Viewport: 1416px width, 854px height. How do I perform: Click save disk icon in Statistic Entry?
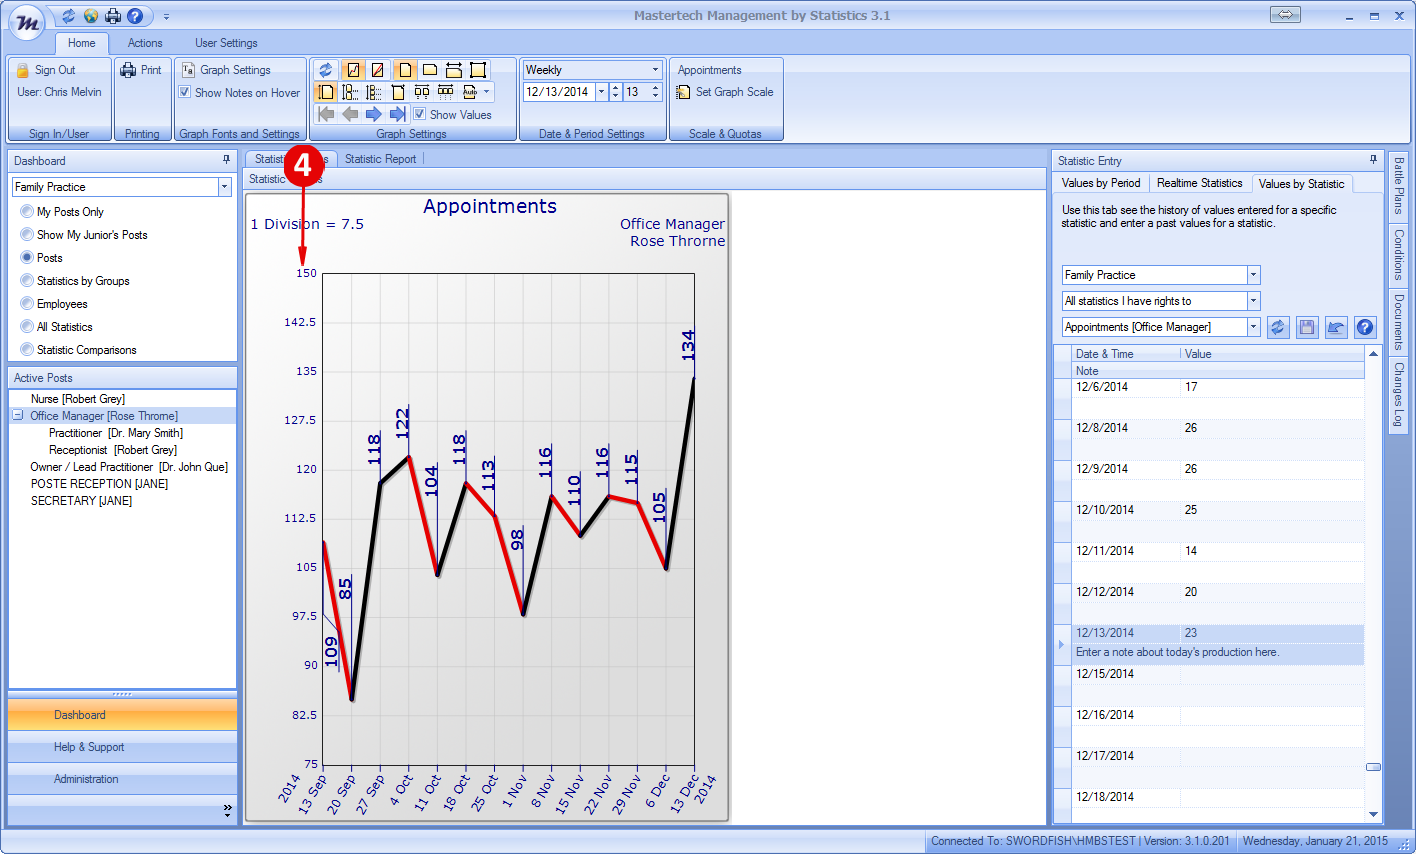[1307, 327]
